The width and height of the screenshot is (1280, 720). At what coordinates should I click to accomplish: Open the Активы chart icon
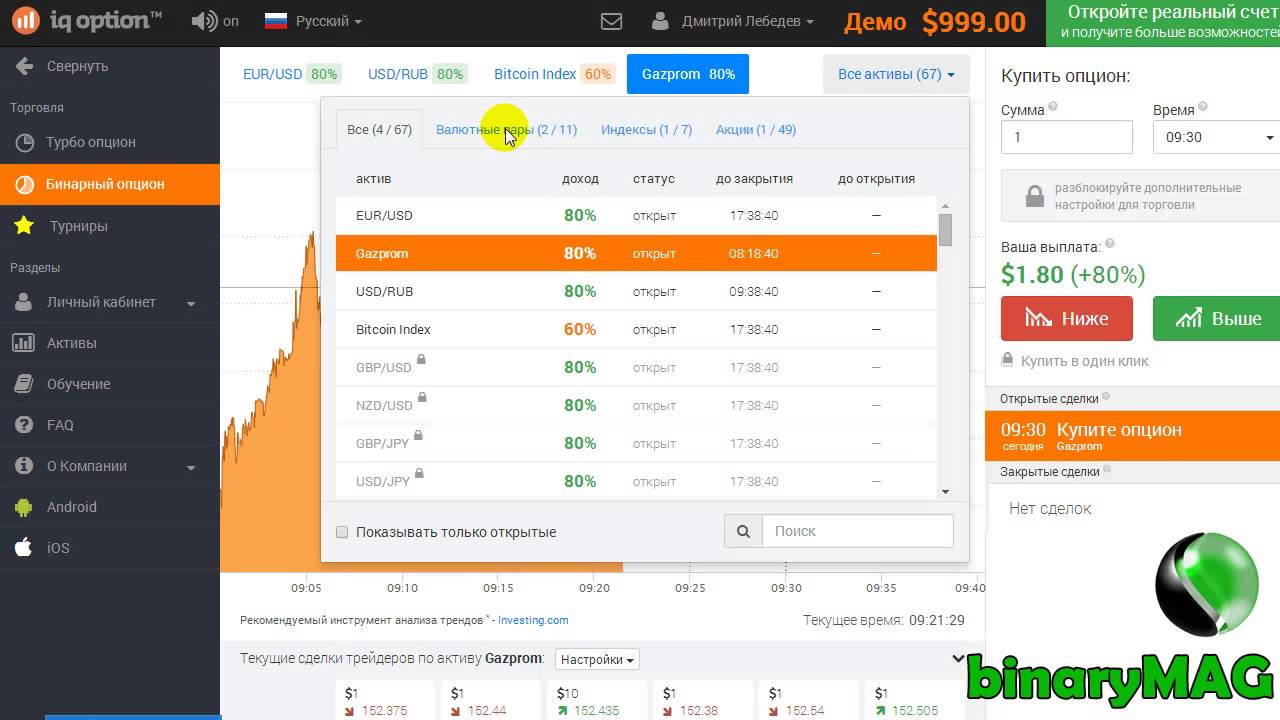[24, 343]
